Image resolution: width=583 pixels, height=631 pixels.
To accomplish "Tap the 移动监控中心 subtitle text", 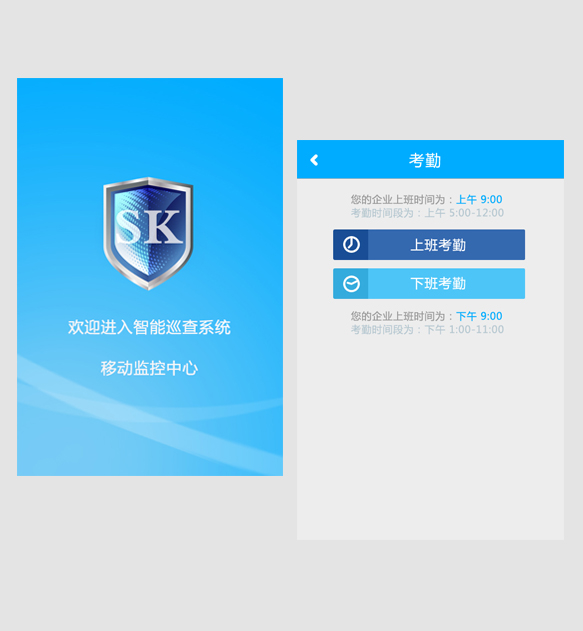I will [x=149, y=368].
